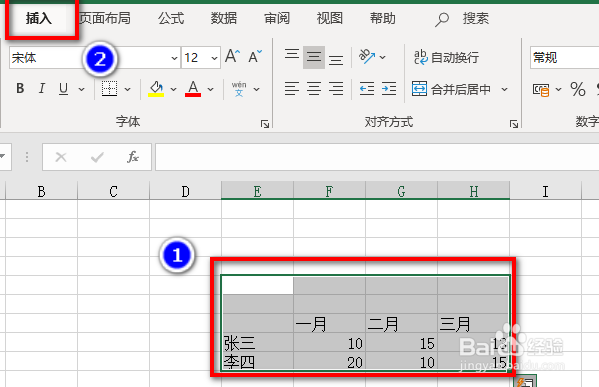Toggle 自动换行 wrap text
Screen dimensions: 599x387
point(446,57)
